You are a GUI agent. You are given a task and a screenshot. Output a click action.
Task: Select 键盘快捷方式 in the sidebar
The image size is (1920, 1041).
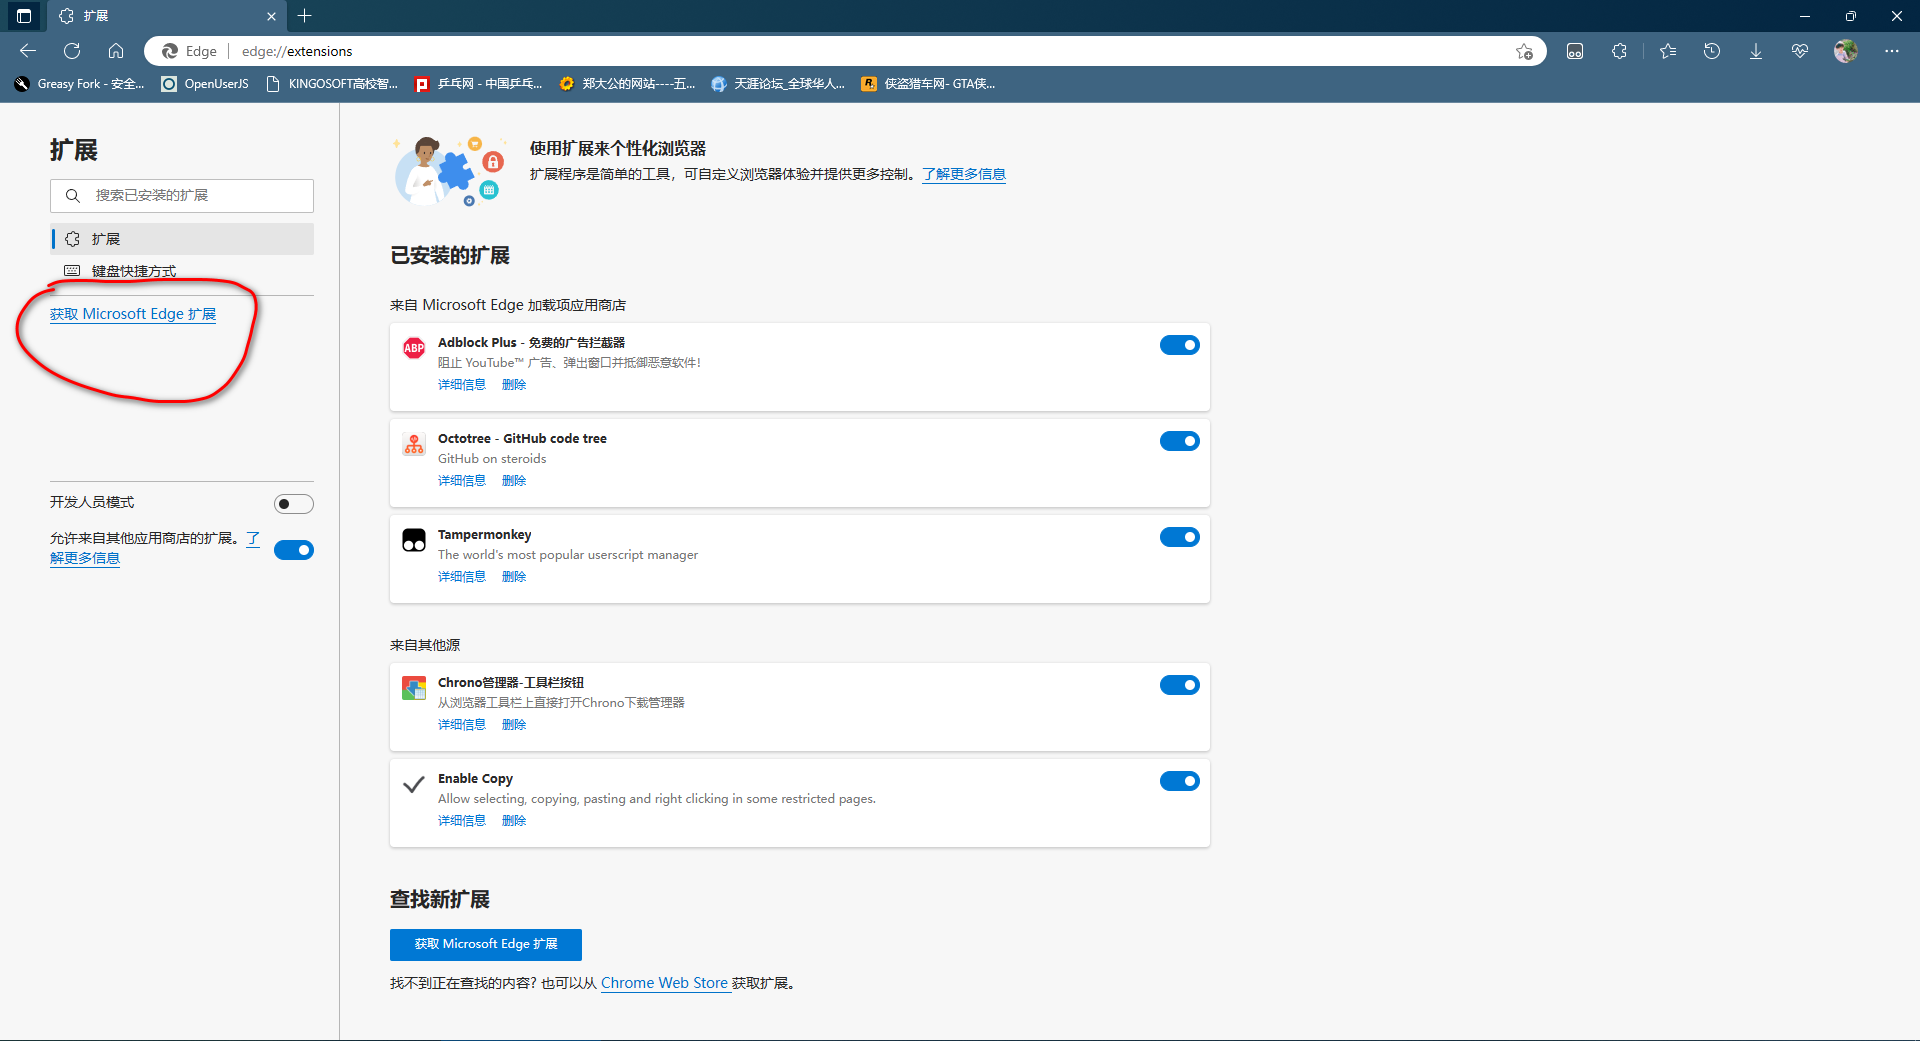(182, 271)
